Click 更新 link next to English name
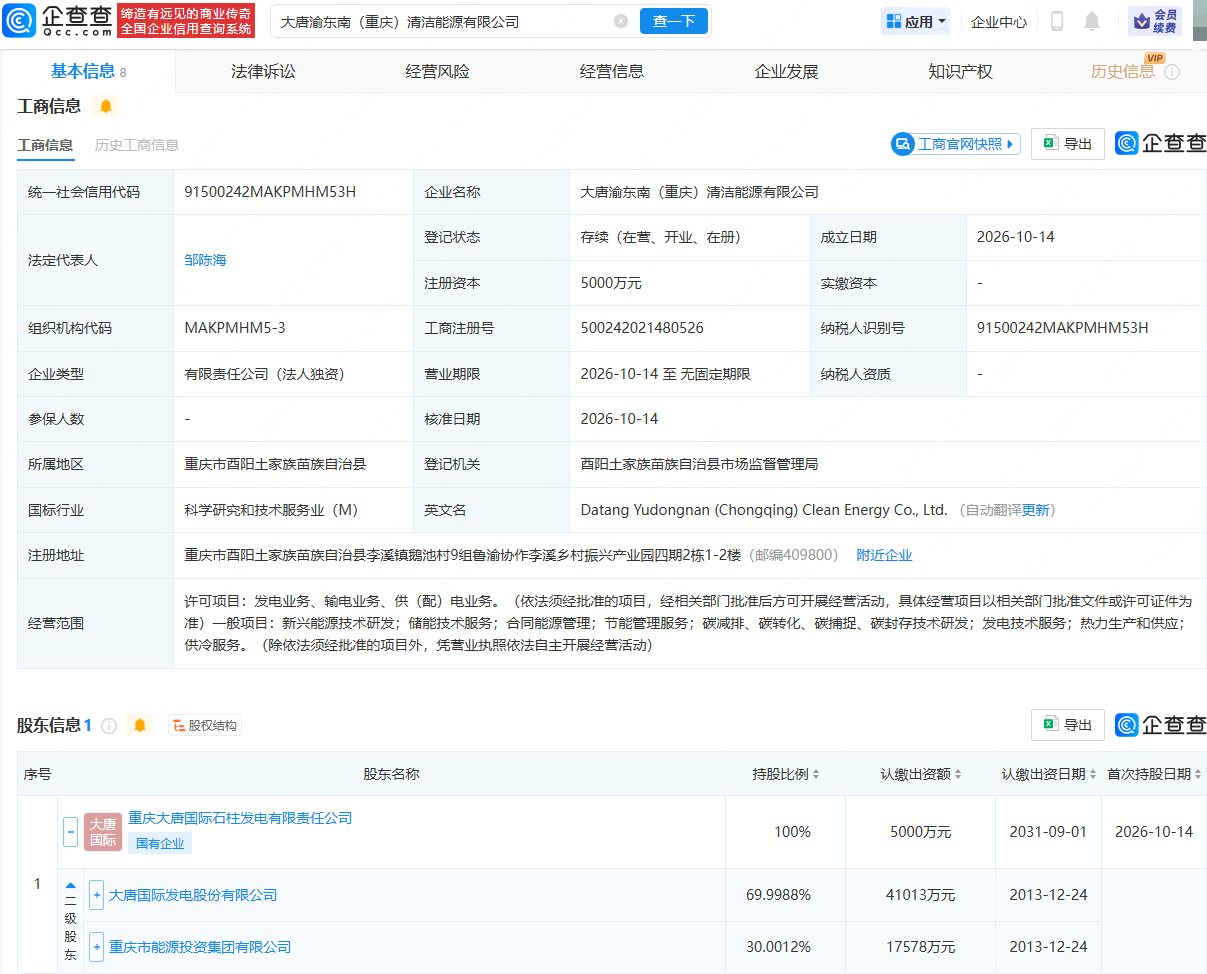The height and width of the screenshot is (974, 1207). tap(1036, 510)
